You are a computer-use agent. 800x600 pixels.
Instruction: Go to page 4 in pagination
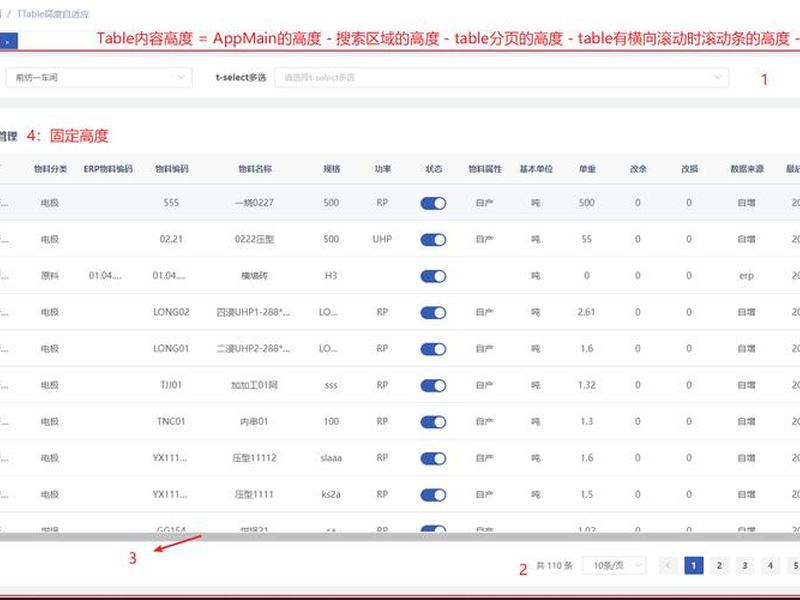click(770, 565)
